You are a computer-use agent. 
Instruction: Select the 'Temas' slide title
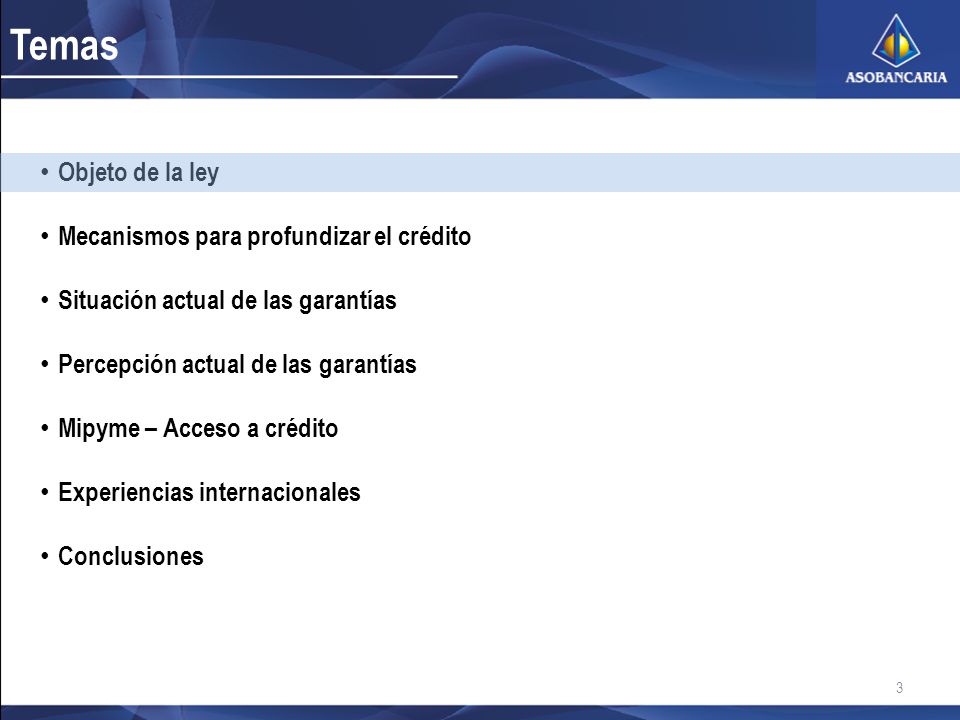(x=64, y=45)
